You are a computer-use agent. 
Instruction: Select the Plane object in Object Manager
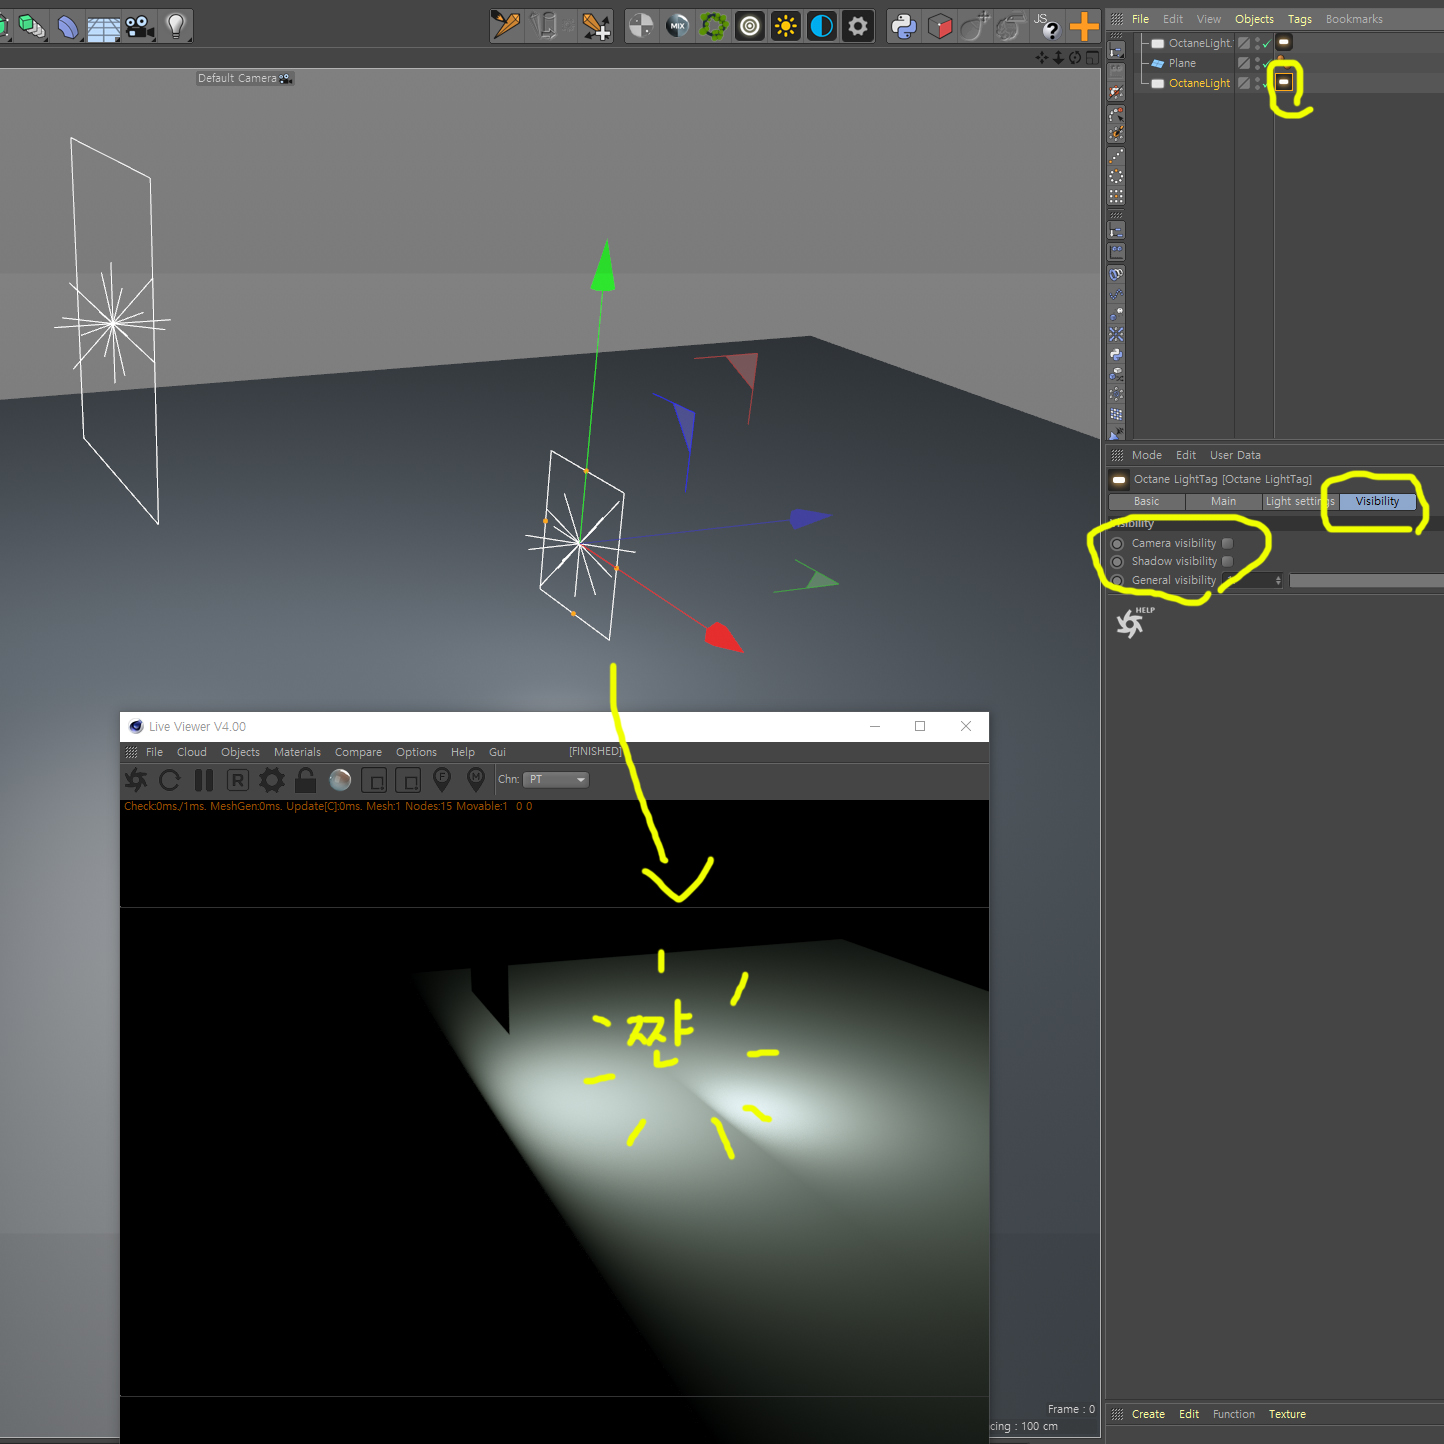pyautogui.click(x=1182, y=63)
